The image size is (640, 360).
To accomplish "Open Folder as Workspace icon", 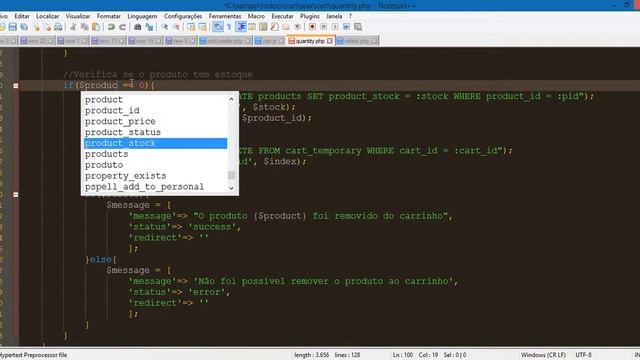I will coord(286,27).
